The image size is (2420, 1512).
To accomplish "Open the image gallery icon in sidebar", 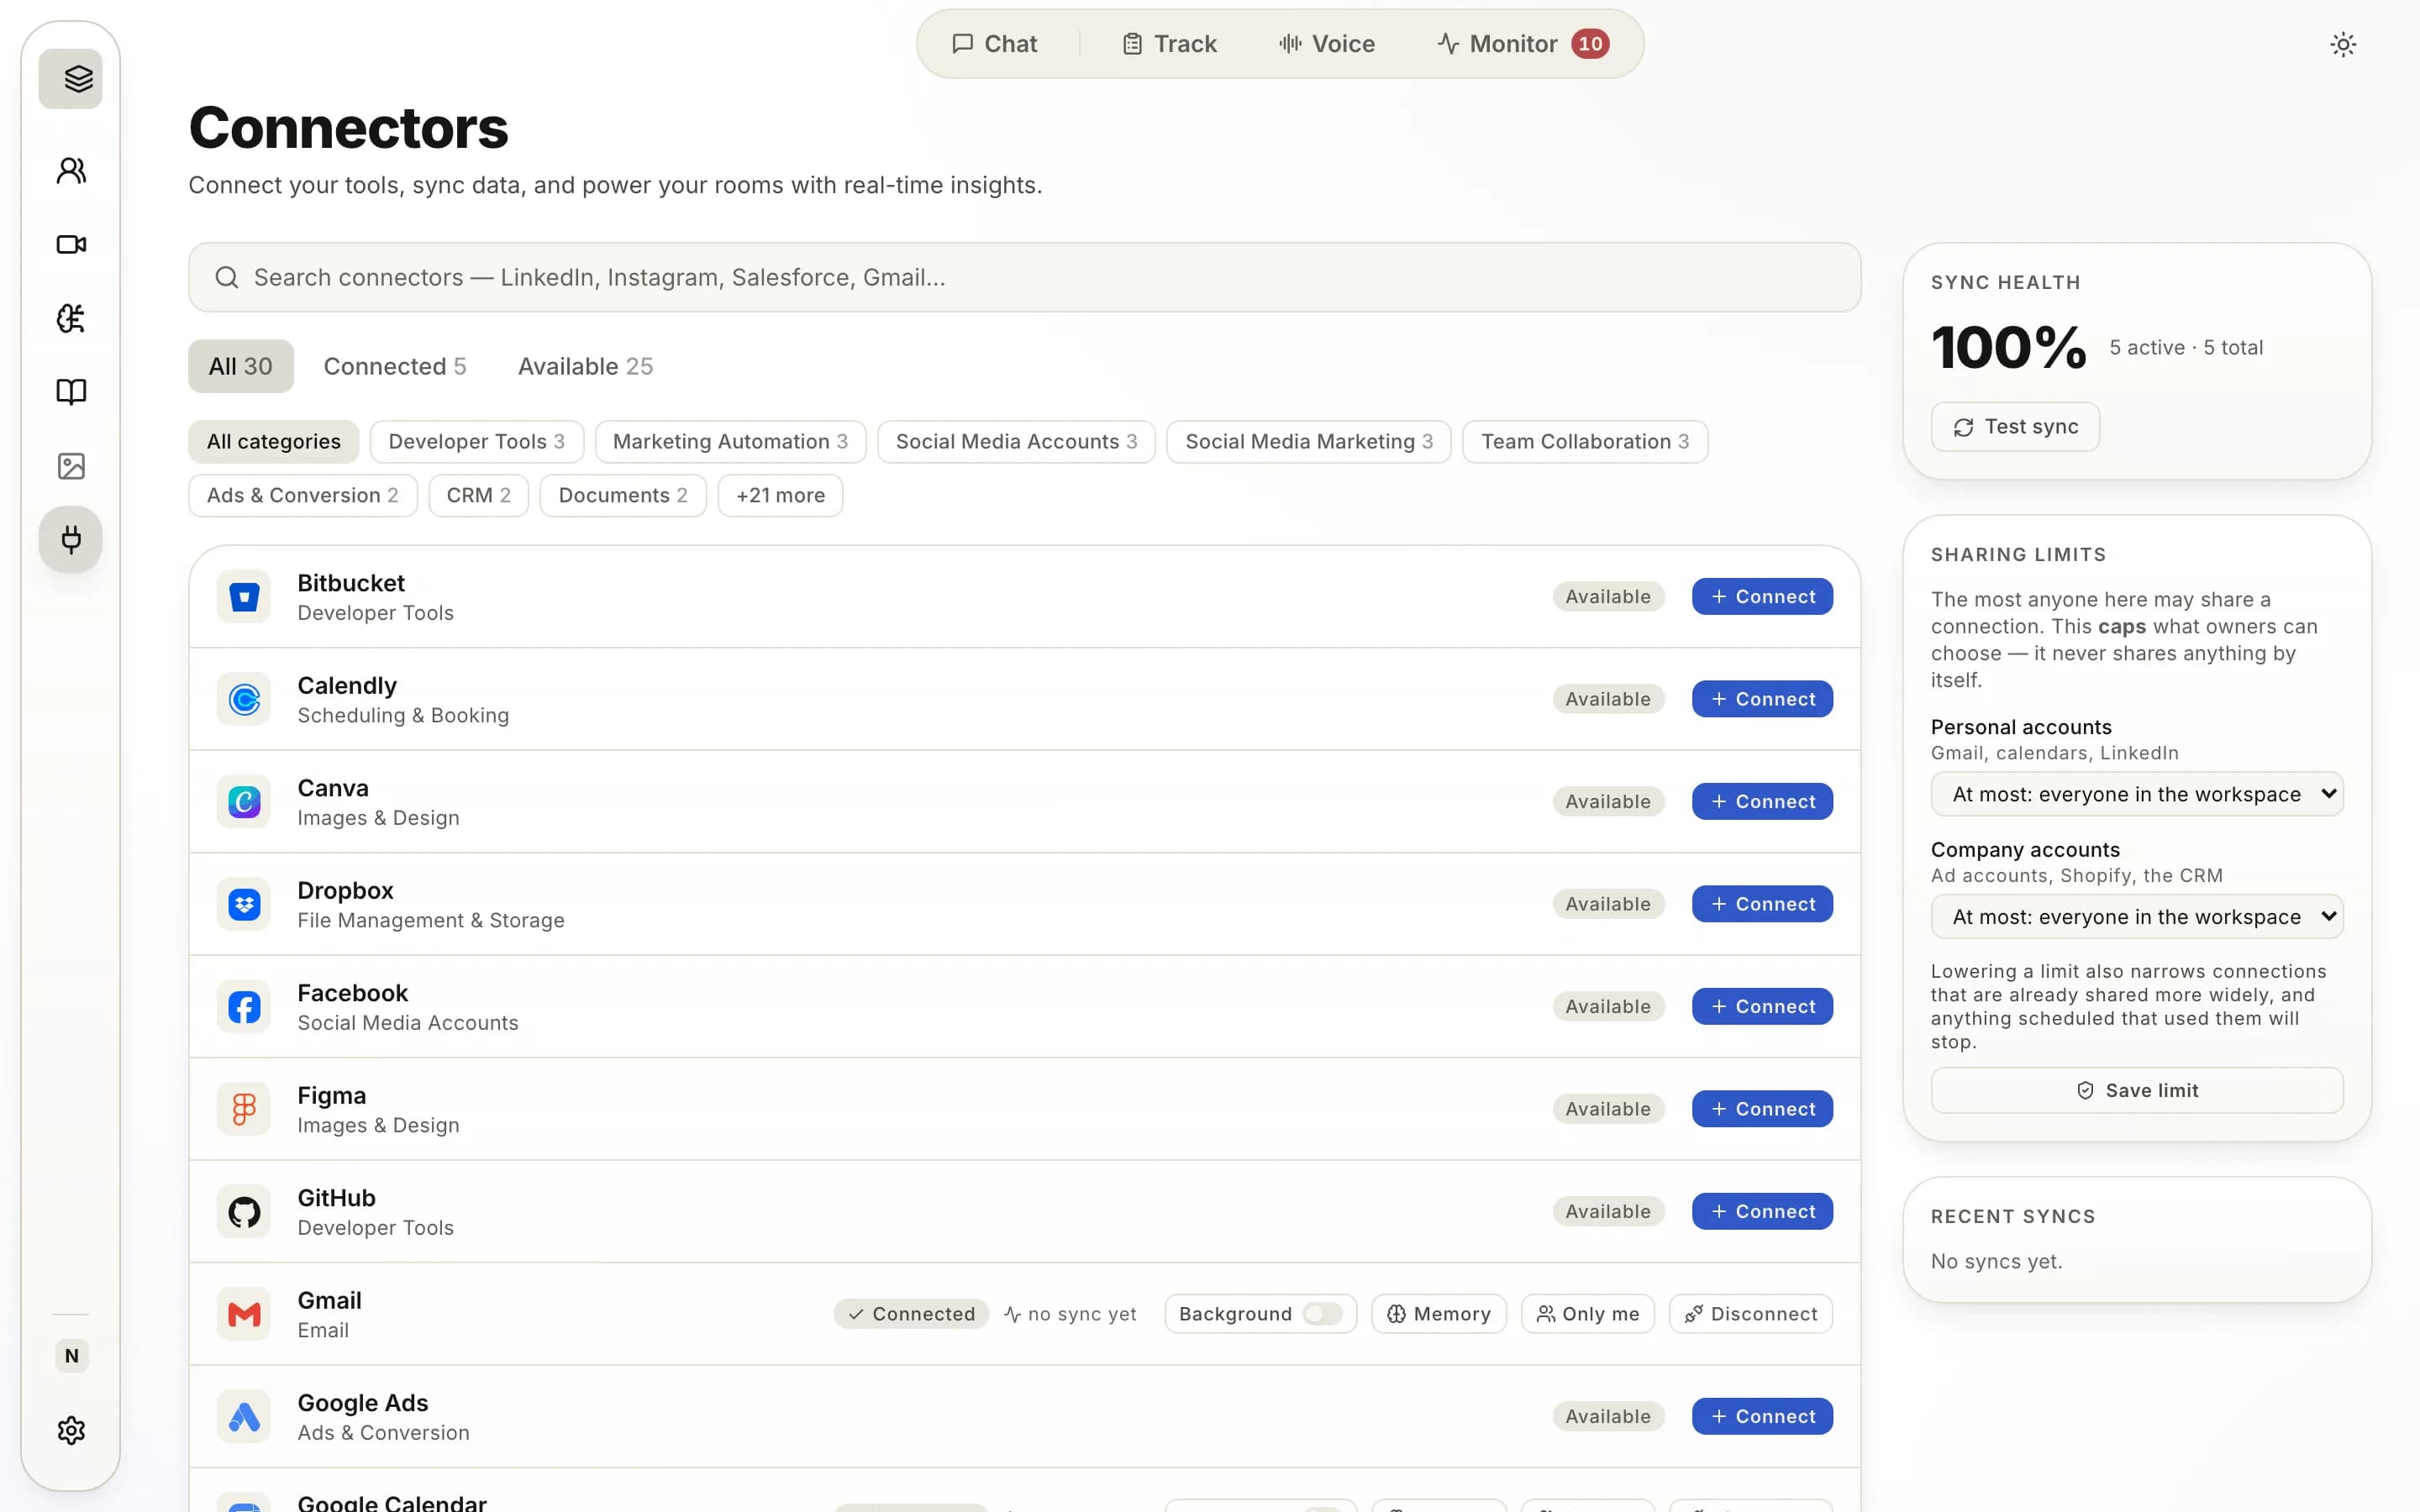I will click(71, 466).
